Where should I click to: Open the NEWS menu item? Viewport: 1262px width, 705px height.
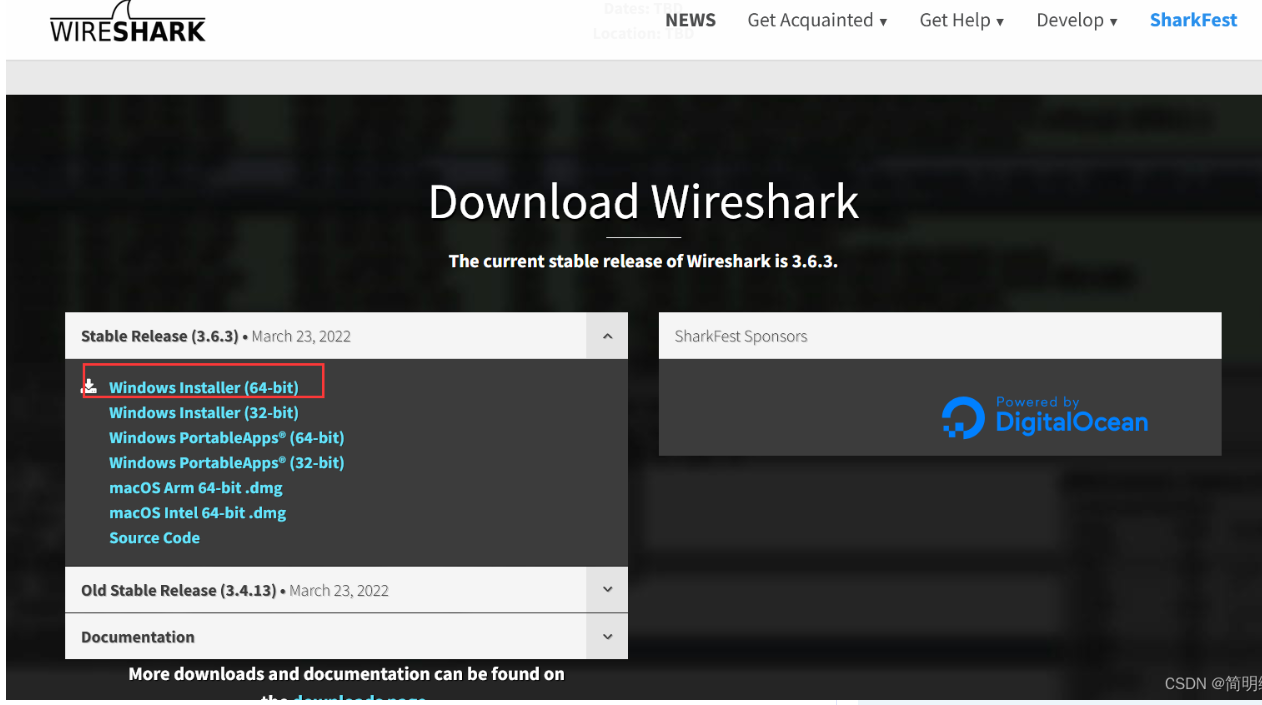tap(690, 20)
